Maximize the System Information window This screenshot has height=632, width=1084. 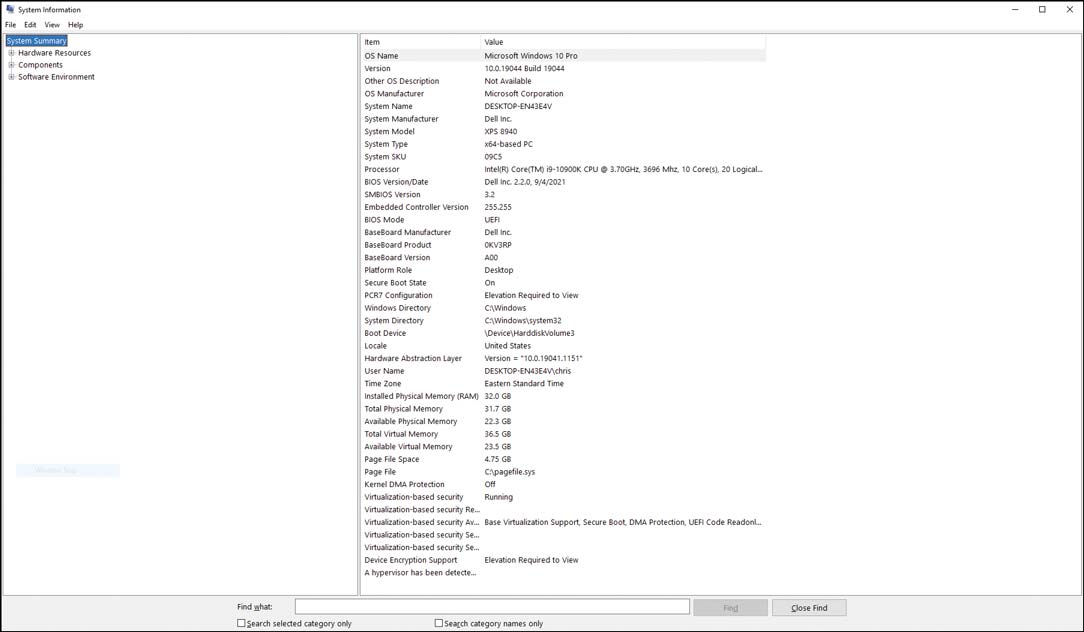(1042, 10)
